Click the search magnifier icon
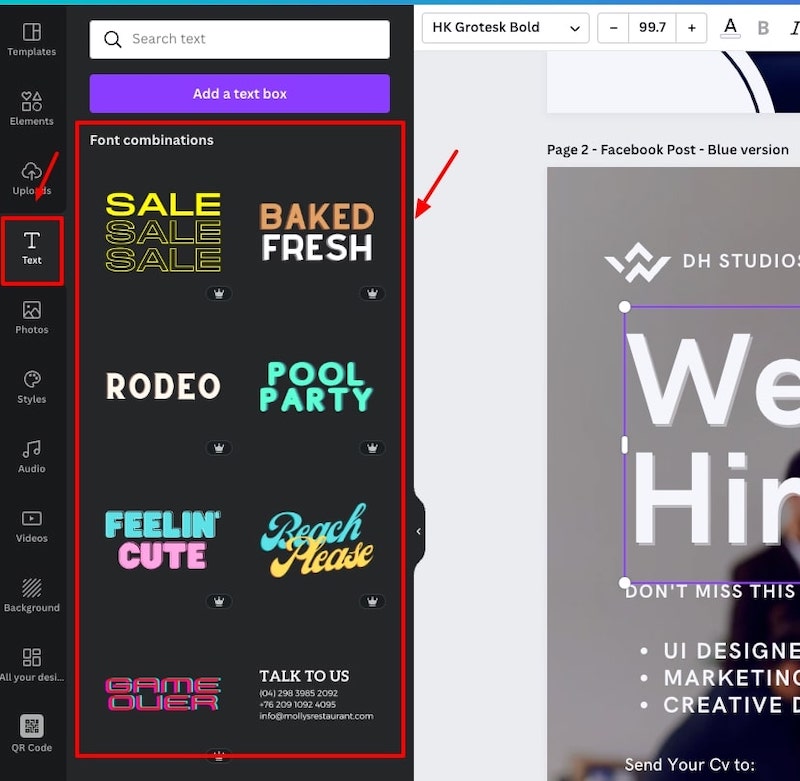 pos(112,39)
